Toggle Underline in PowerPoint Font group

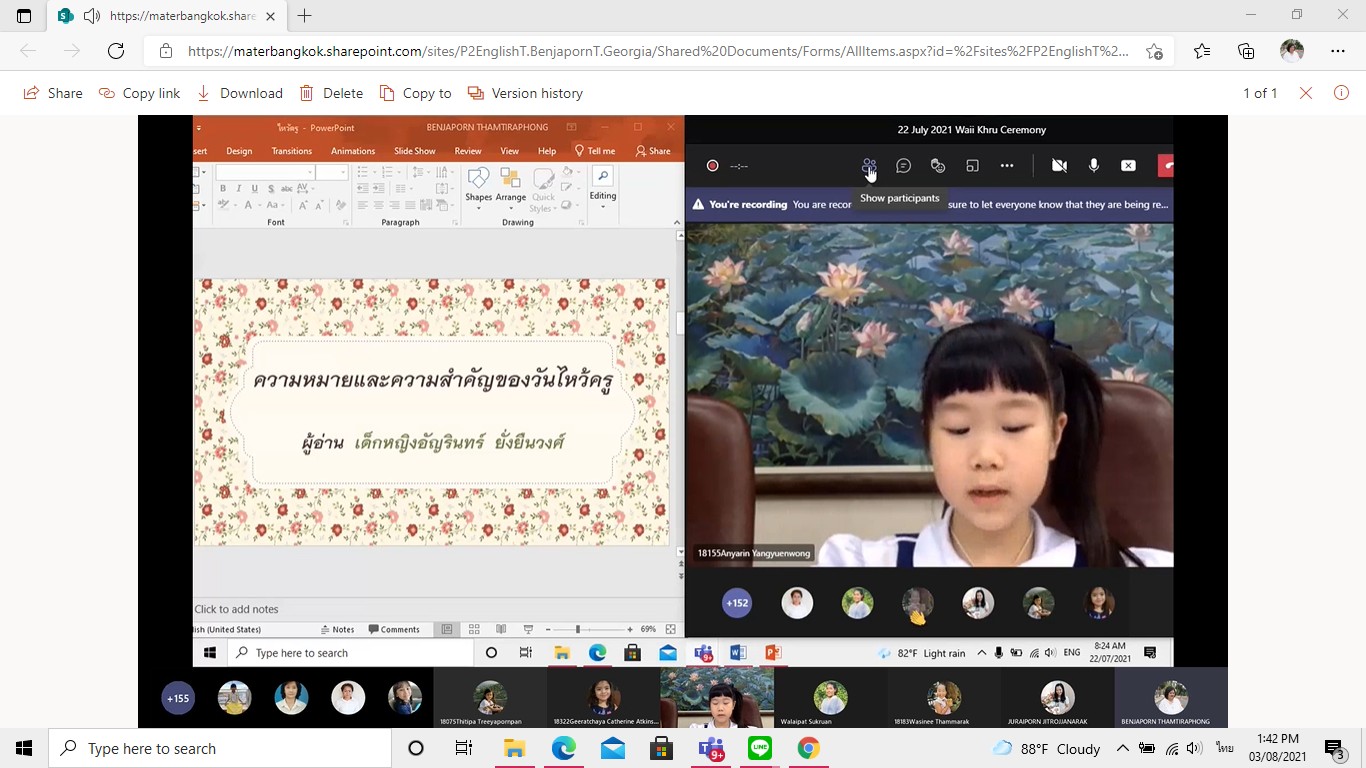[x=255, y=188]
